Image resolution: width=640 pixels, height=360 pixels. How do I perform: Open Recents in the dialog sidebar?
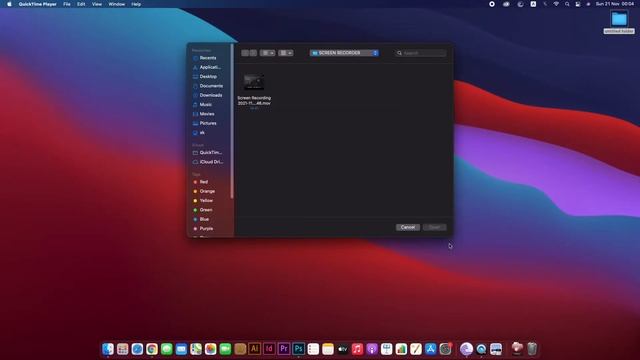pos(208,58)
